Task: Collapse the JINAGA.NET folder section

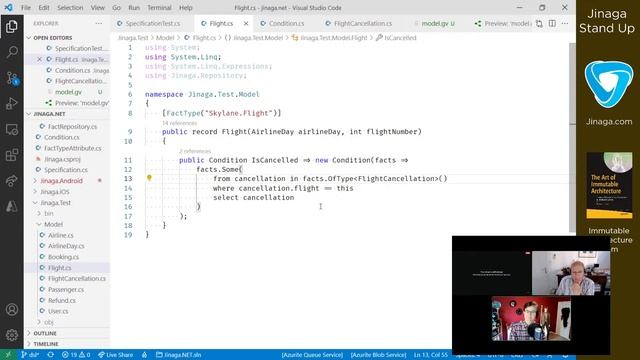Action: click(x=49, y=114)
